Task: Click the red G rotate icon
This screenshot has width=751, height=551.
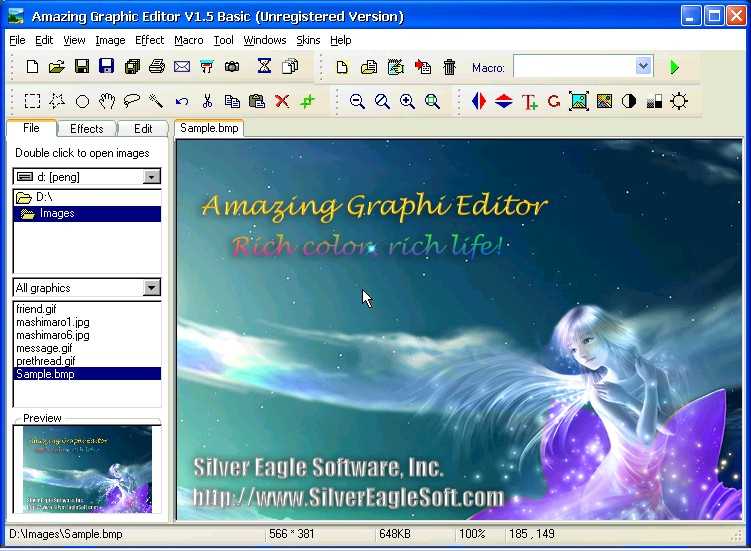Action: [x=554, y=101]
